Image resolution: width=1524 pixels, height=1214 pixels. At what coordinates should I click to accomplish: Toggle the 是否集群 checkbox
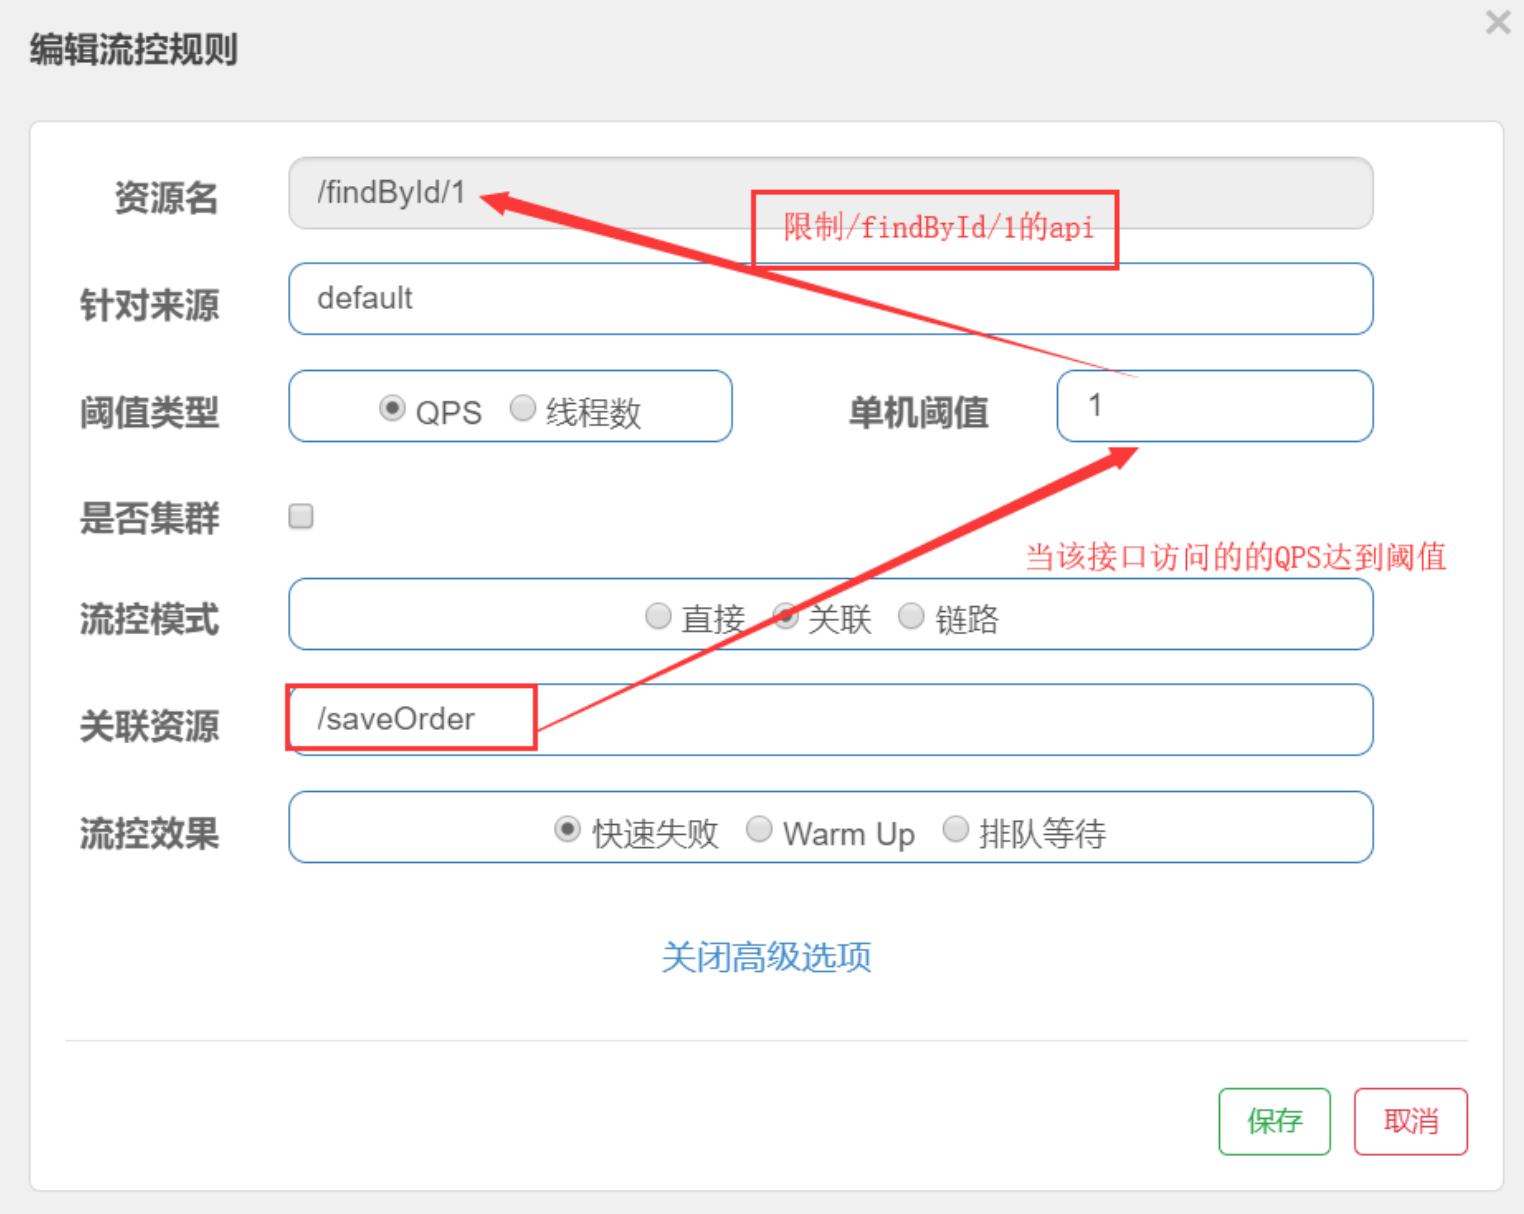pyautogui.click(x=301, y=516)
